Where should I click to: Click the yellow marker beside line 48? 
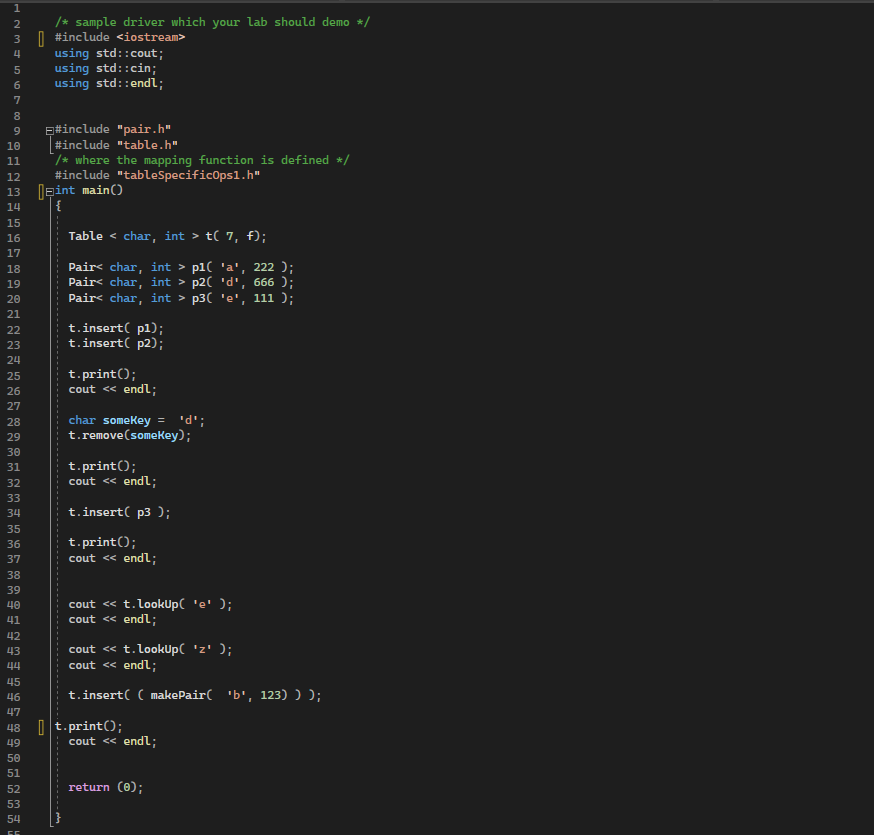click(40, 726)
